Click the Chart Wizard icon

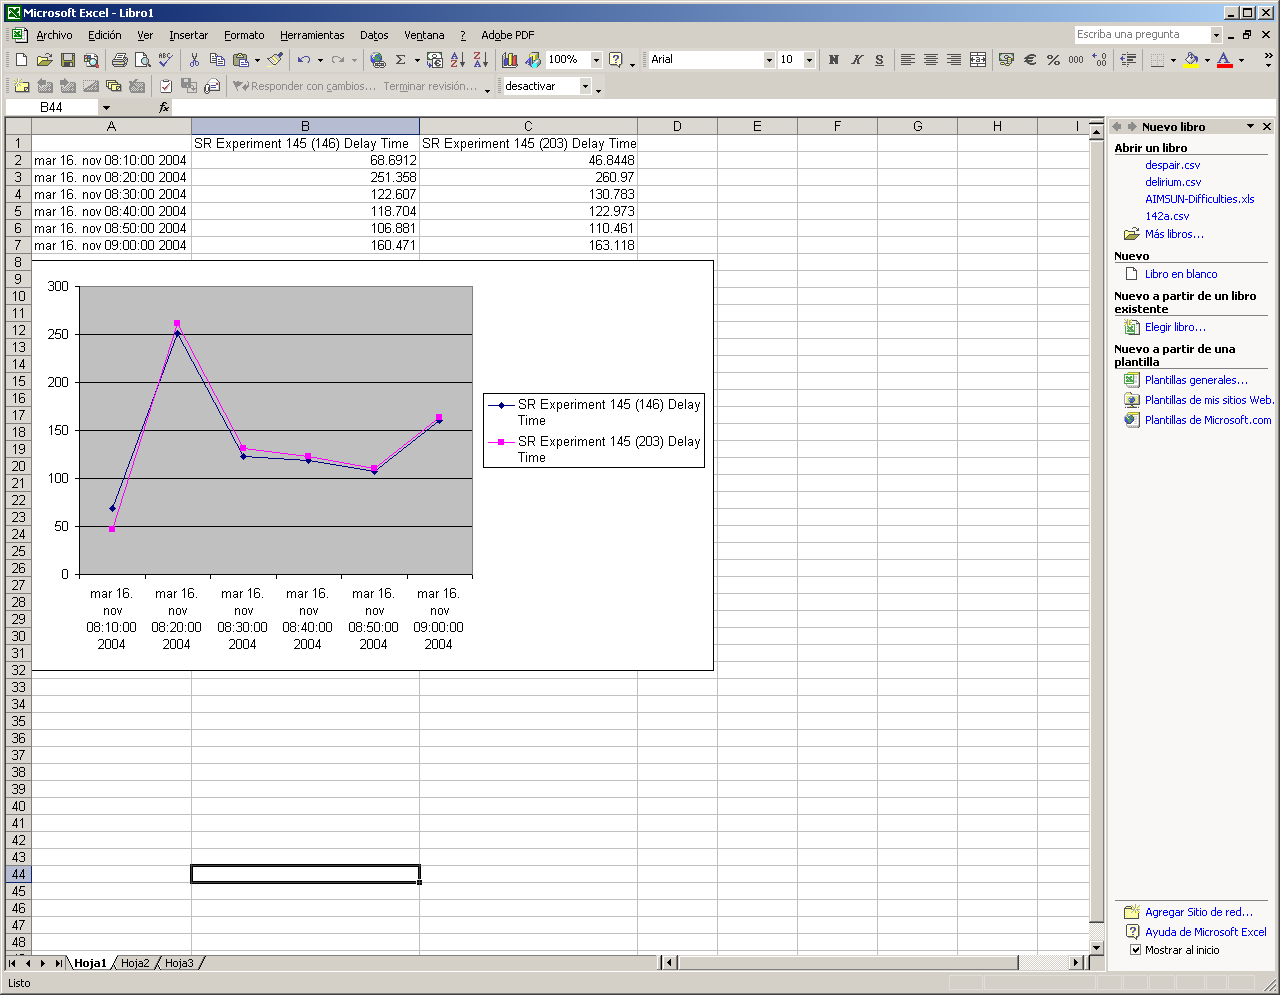point(509,60)
